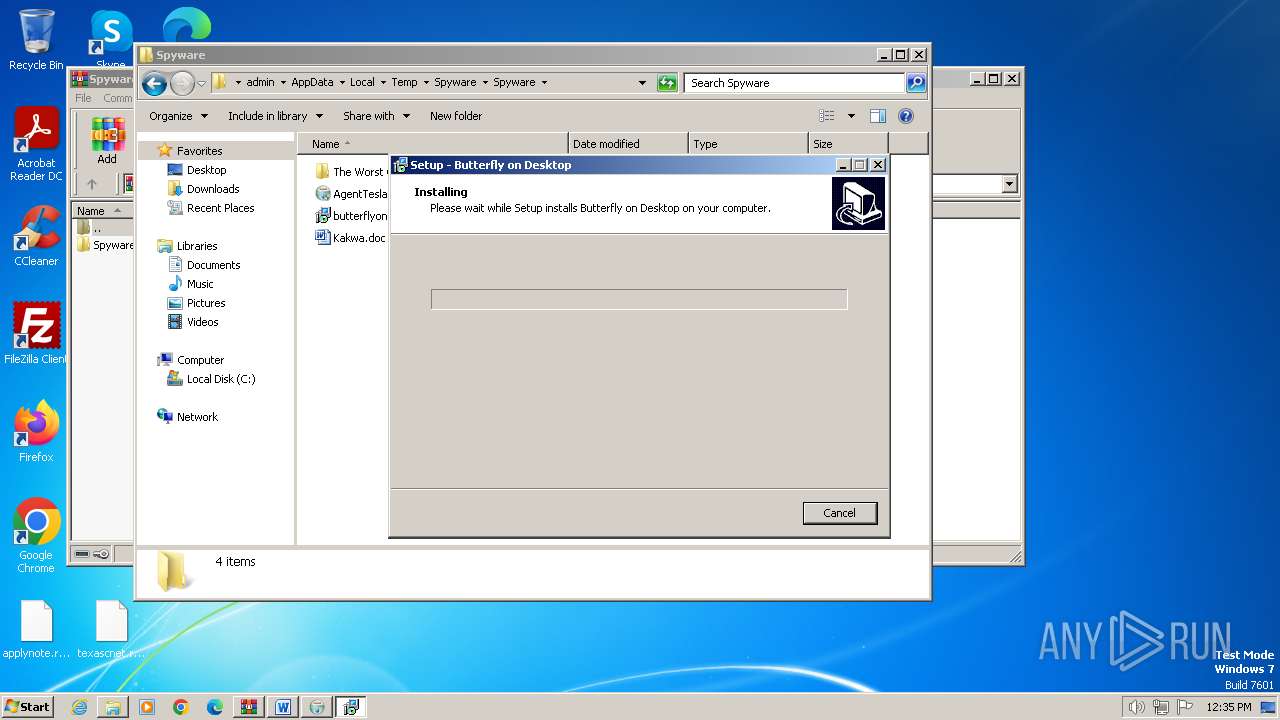
Task: Open Downloads in Favorites
Action: coord(212,189)
